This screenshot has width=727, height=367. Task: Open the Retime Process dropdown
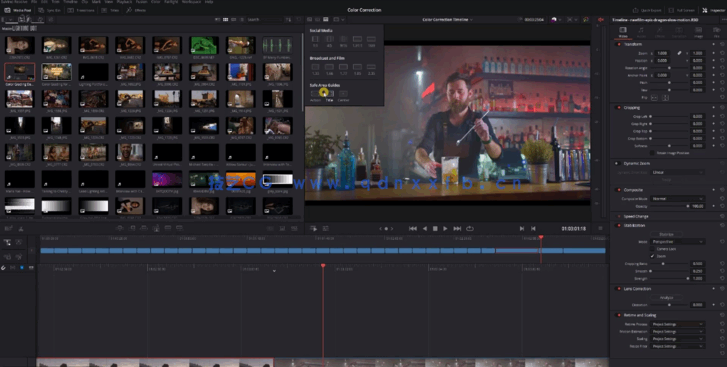(x=677, y=324)
